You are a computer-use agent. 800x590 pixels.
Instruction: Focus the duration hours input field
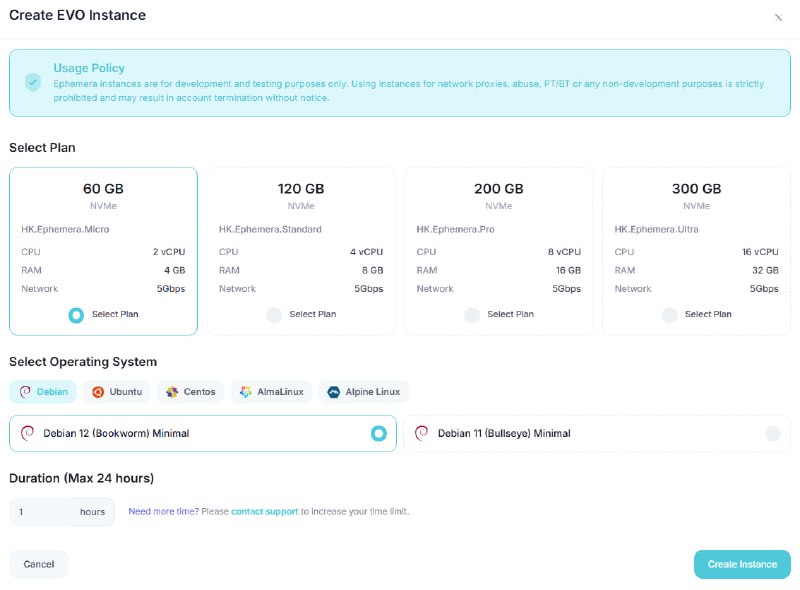pyautogui.click(x=42, y=512)
